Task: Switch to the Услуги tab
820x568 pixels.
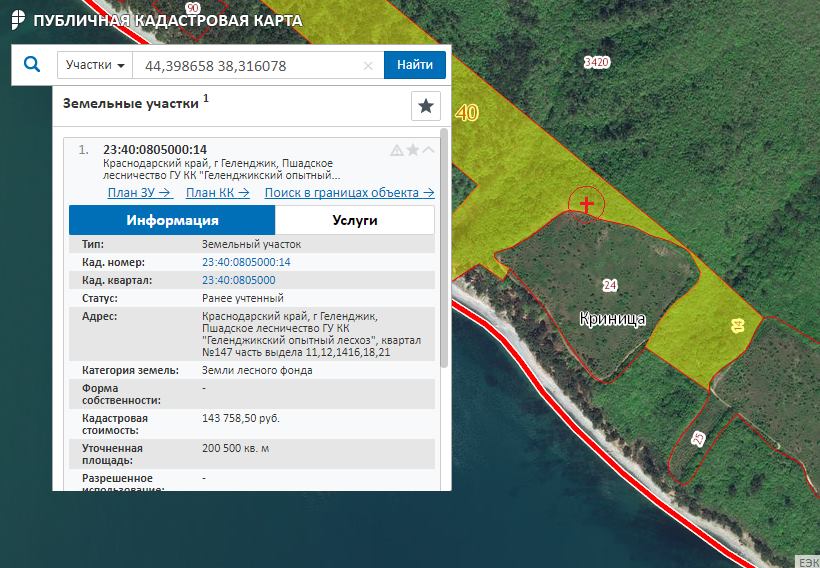Action: click(x=354, y=220)
